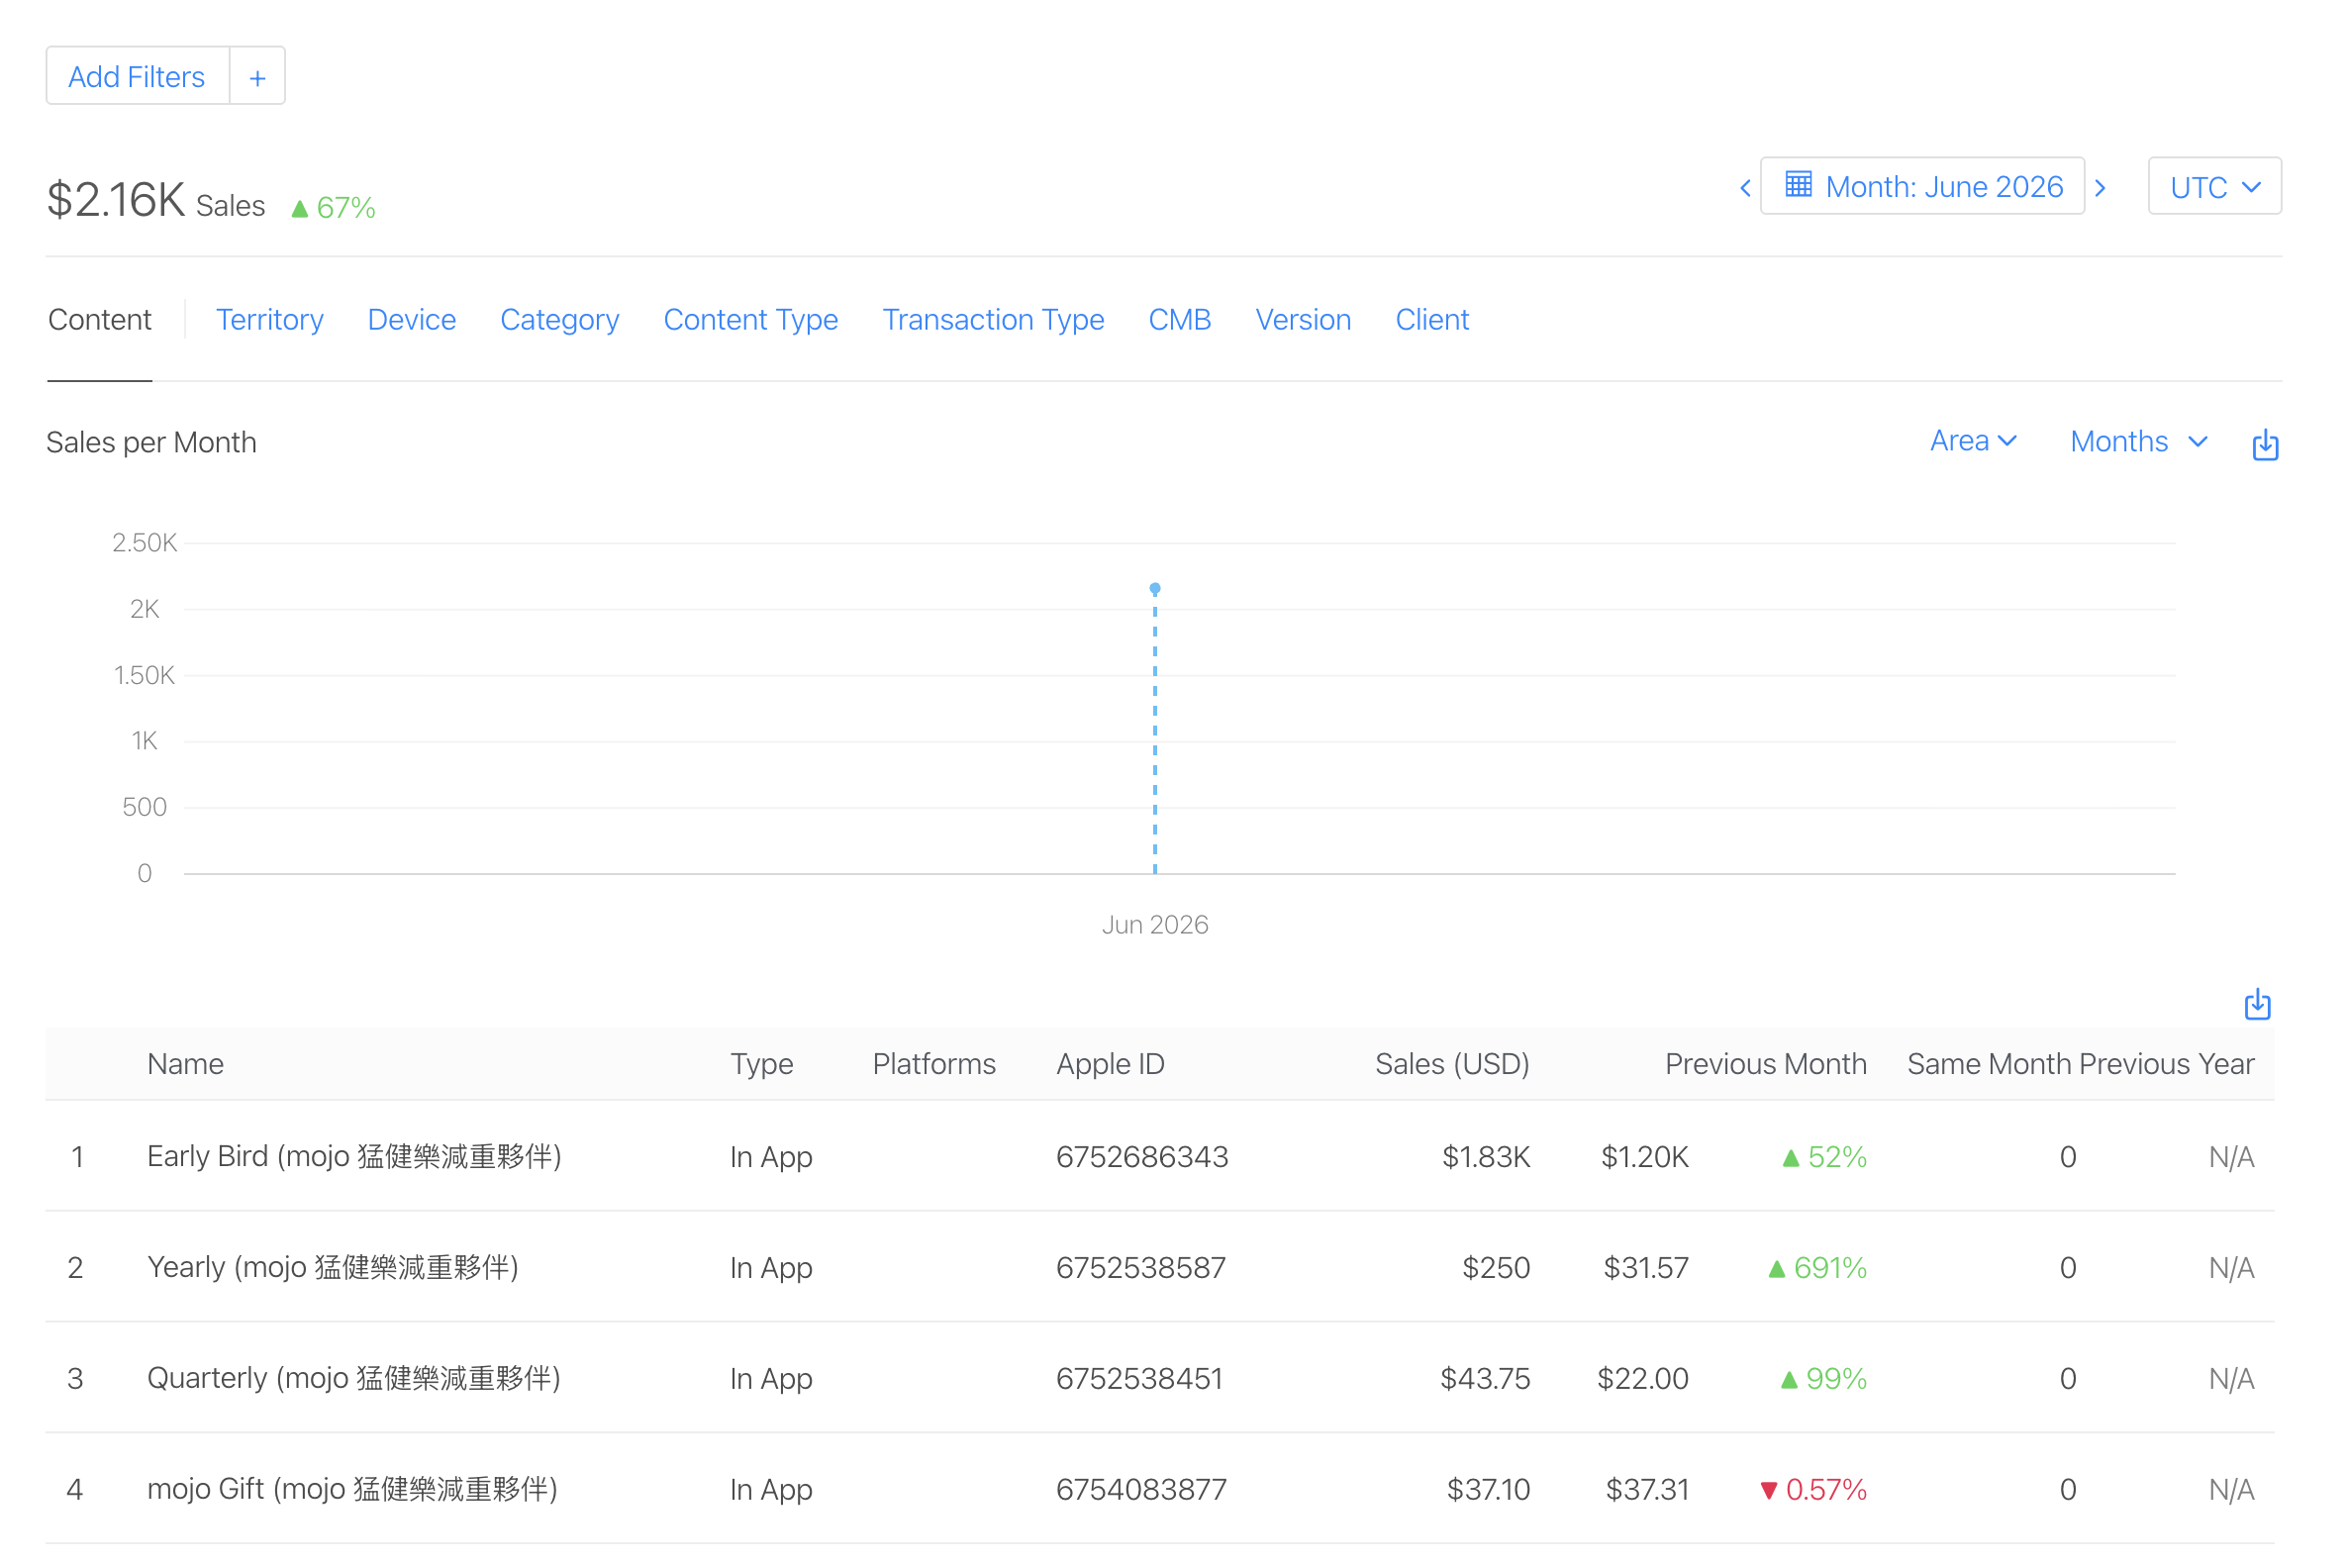
Task: Open Early Bird in-app purchase row
Action: click(x=1160, y=1157)
